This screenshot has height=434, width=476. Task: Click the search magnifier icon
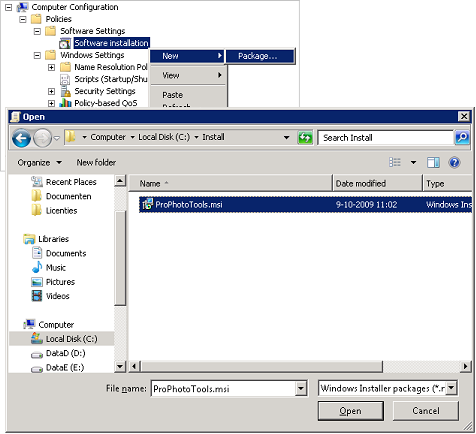tap(462, 137)
